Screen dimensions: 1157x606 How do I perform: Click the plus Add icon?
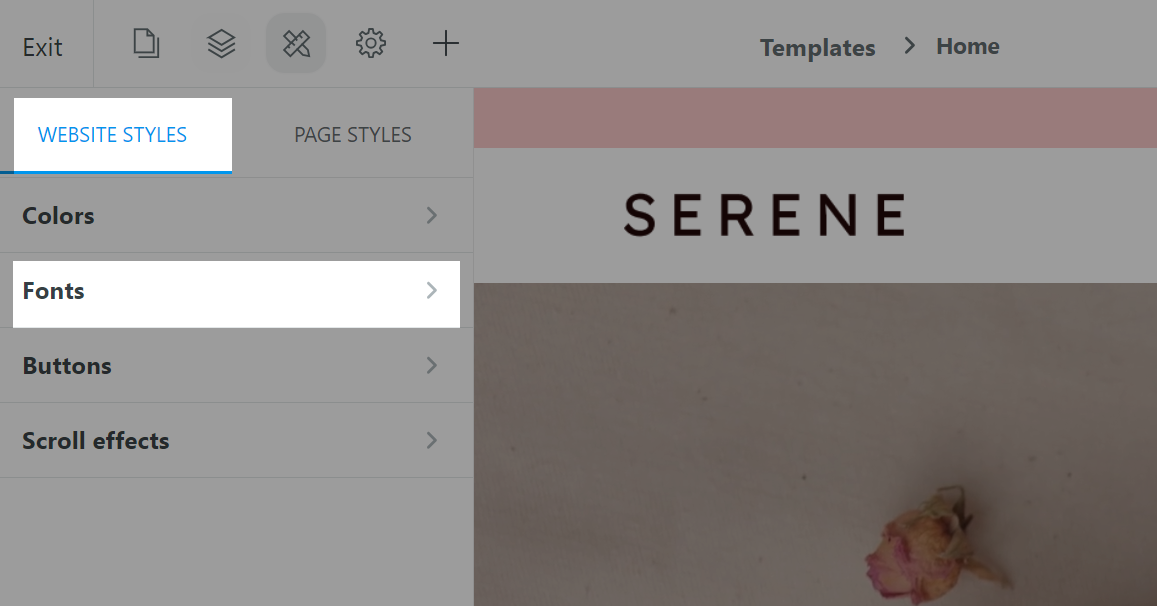coord(446,44)
